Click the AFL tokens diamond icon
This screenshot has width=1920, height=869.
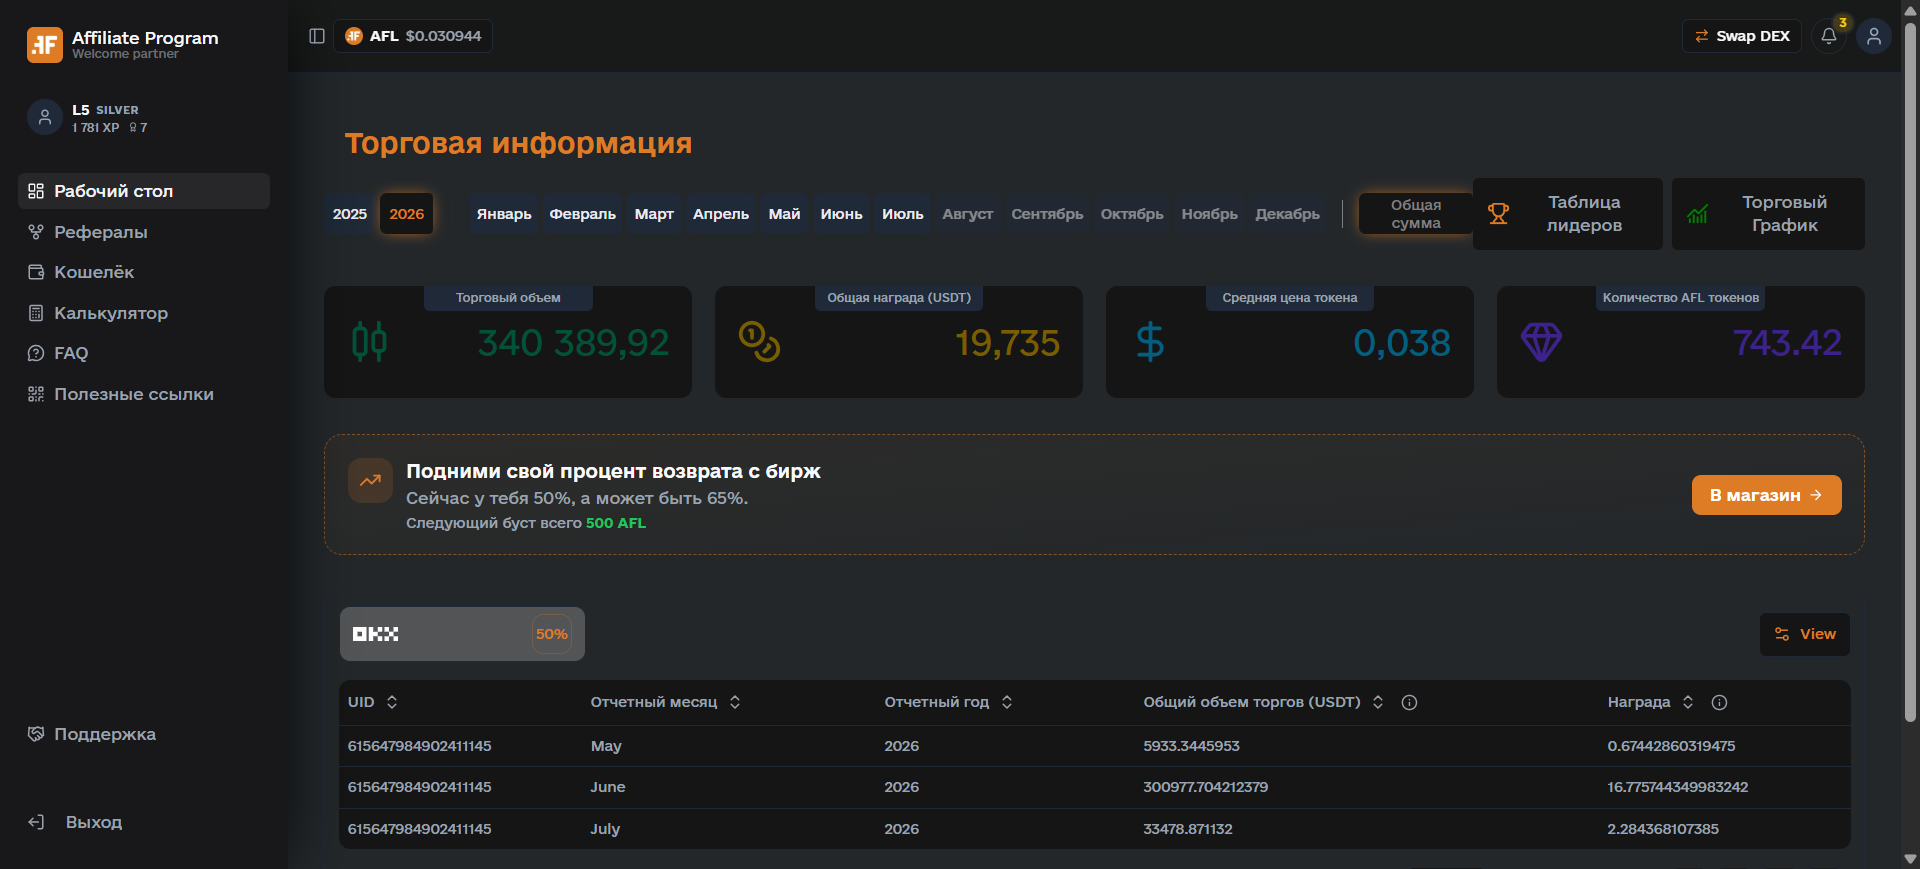click(x=1541, y=342)
